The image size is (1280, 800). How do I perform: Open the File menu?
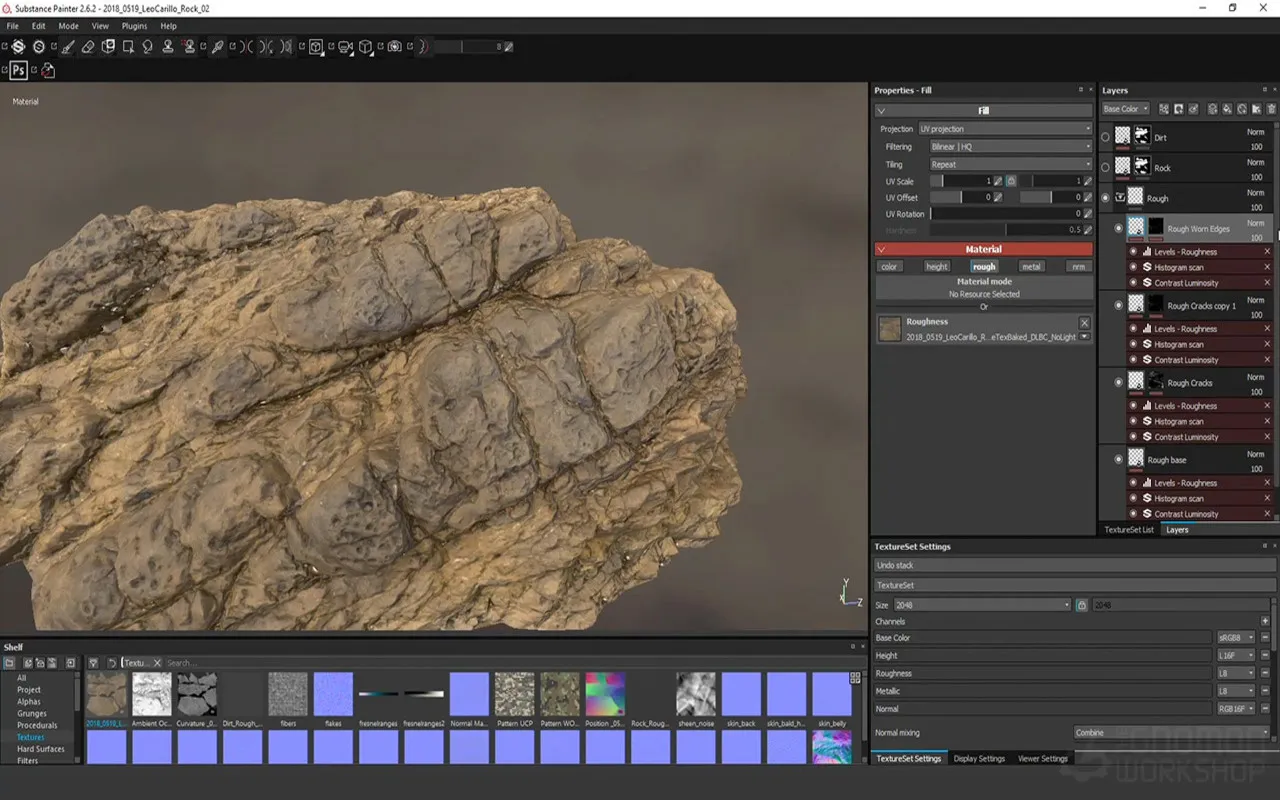pyautogui.click(x=14, y=26)
